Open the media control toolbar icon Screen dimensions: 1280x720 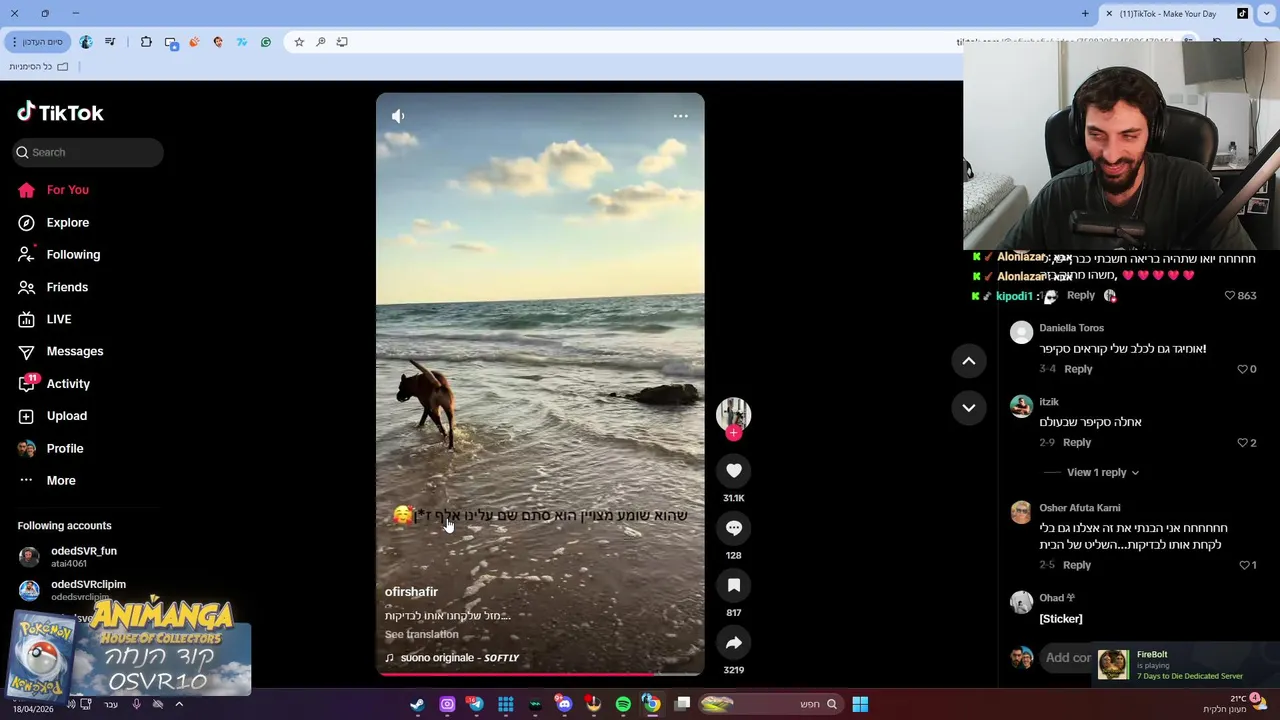(110, 42)
